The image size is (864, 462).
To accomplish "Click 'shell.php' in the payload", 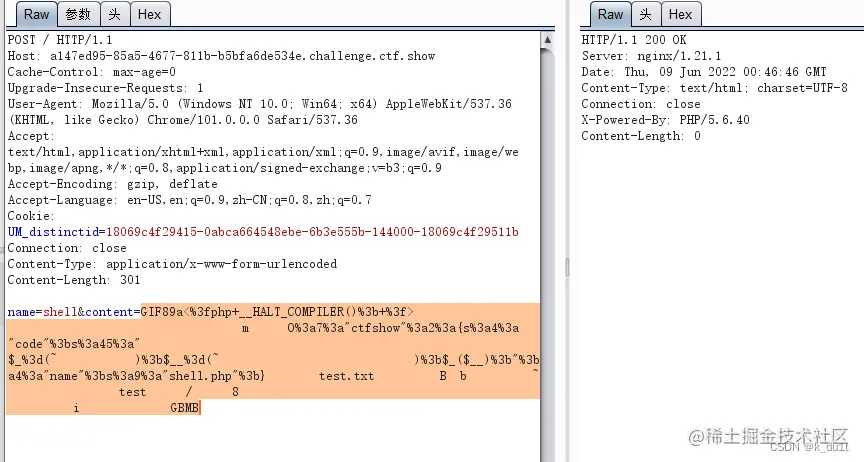I will click(201, 376).
